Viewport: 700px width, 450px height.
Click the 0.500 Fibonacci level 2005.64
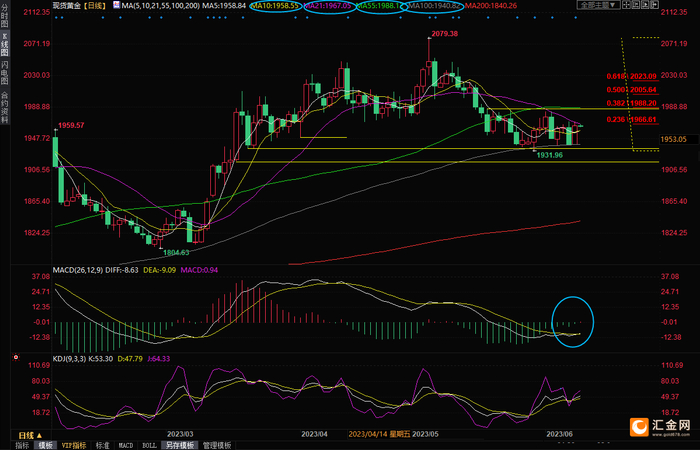pos(631,90)
